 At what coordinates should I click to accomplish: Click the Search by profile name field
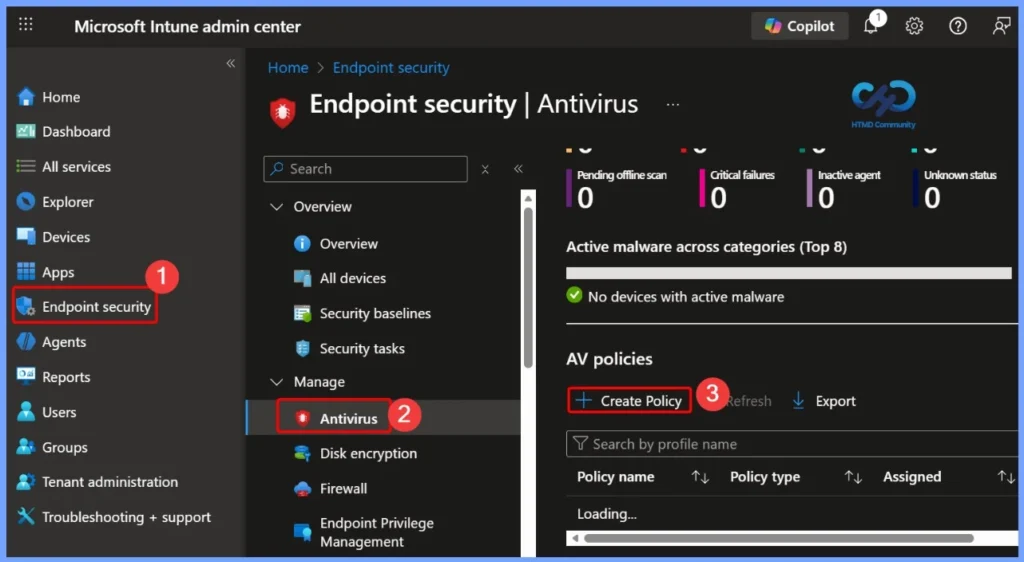click(x=792, y=444)
